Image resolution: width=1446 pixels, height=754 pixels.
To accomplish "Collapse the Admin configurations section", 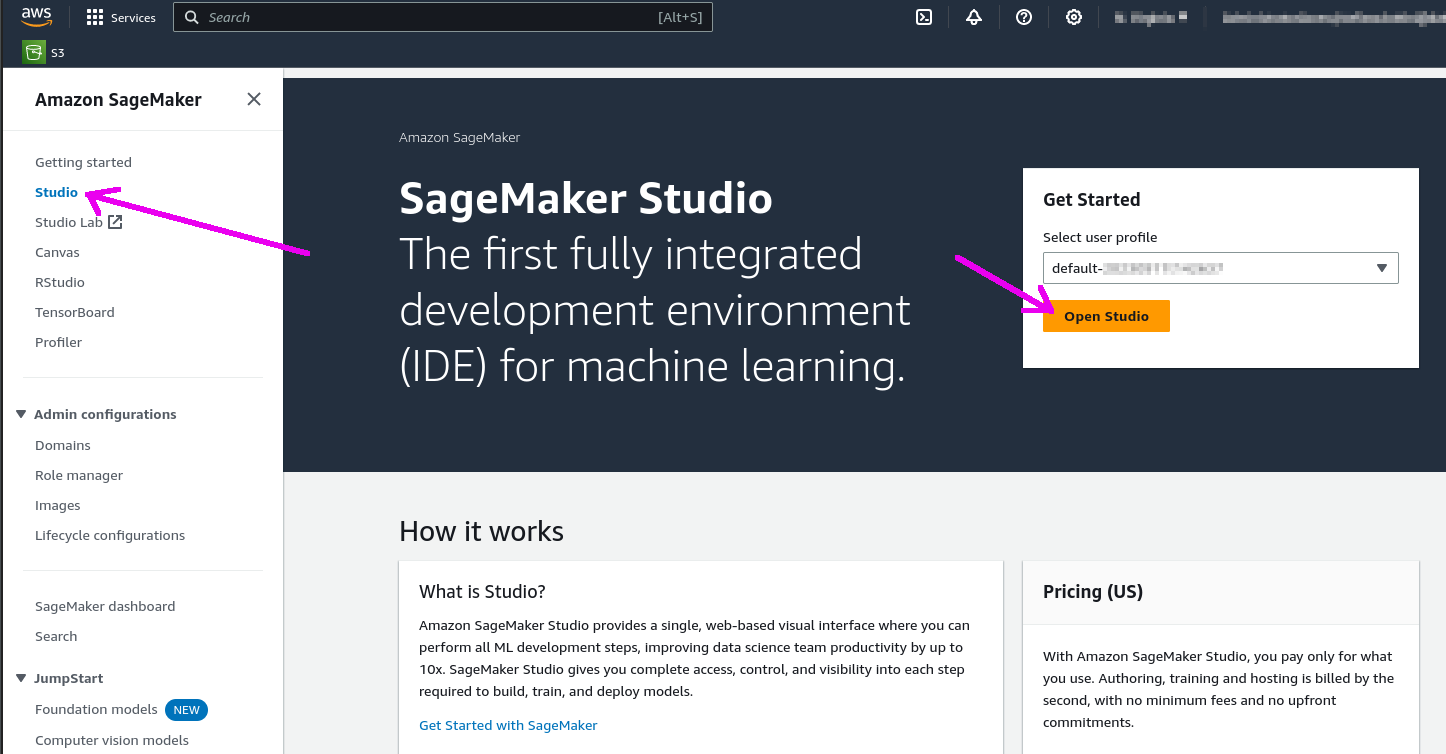I will point(22,414).
